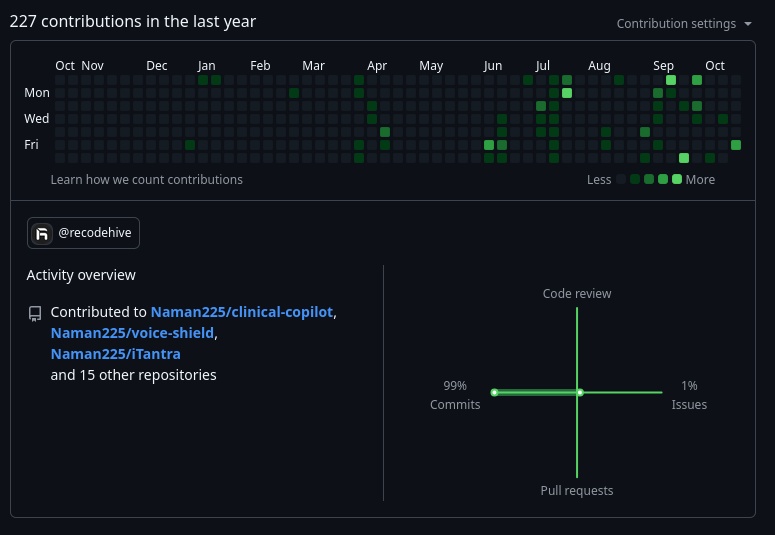Click the Mon weekday label
The width and height of the screenshot is (775, 535).
click(x=37, y=92)
